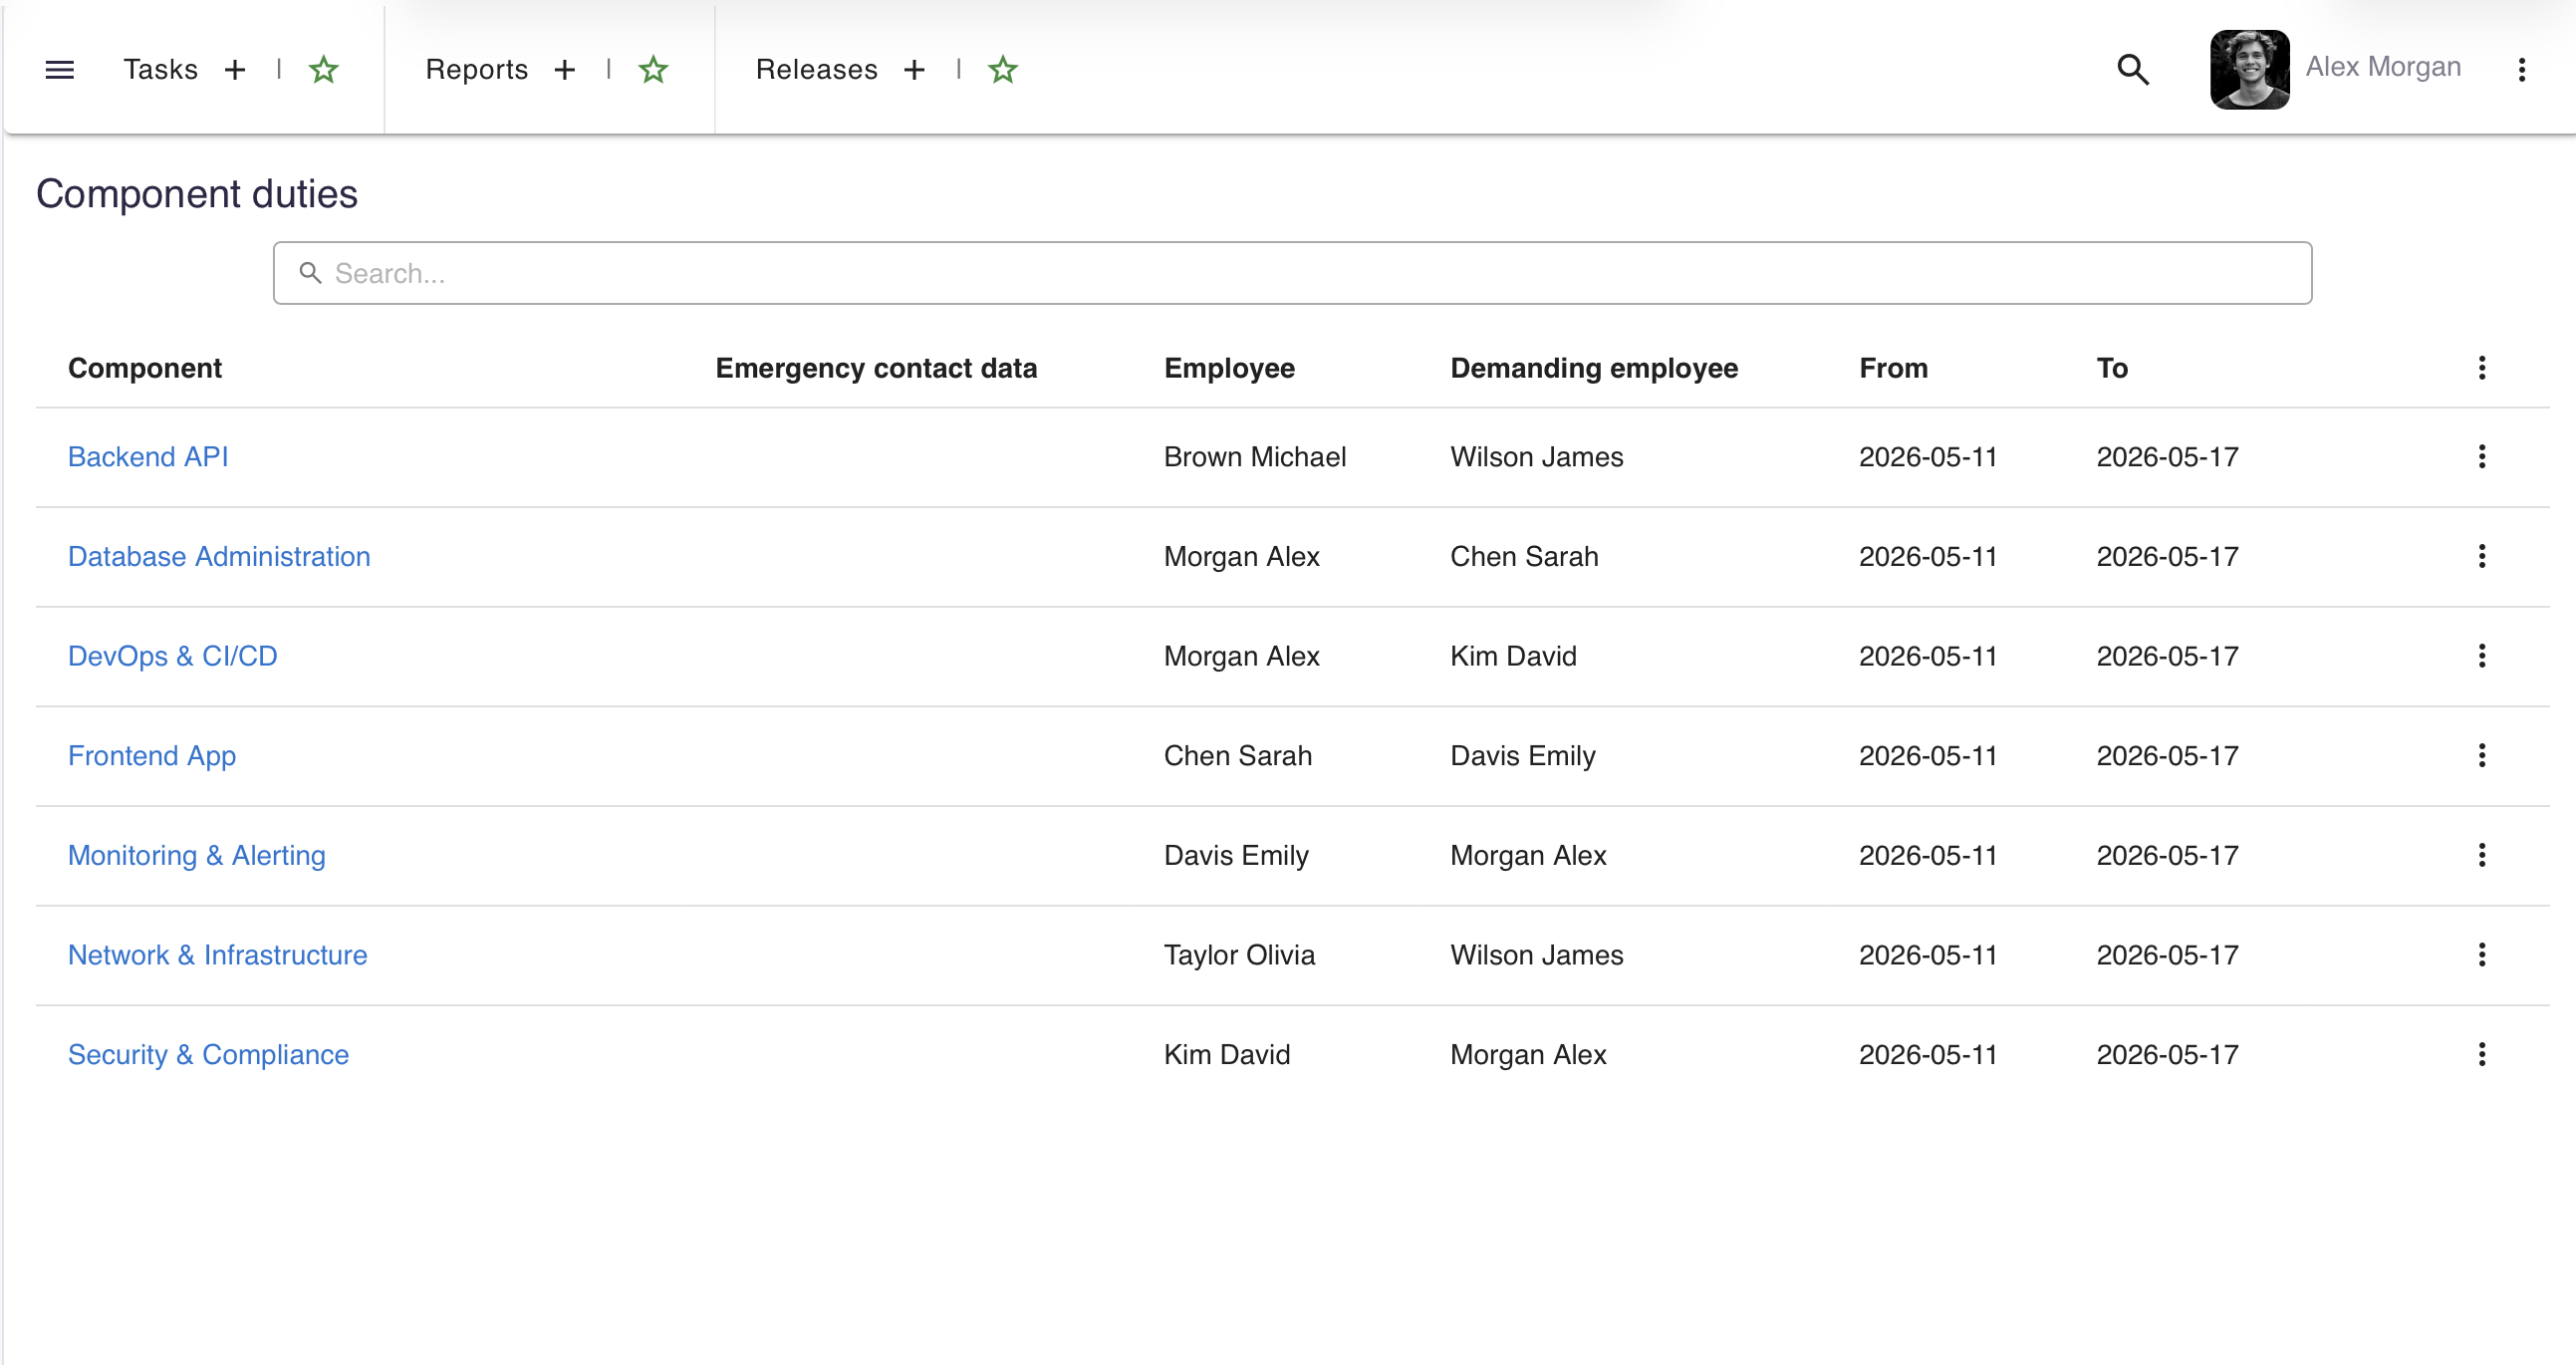Open the Releases menu

point(816,69)
